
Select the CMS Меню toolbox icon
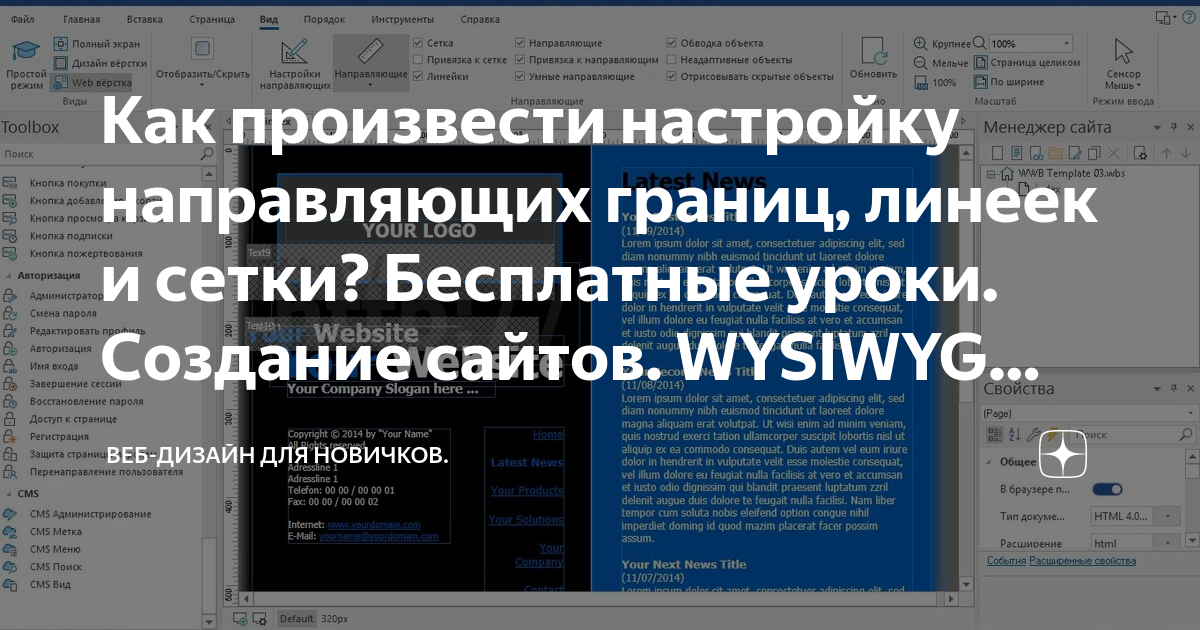[x=10, y=549]
